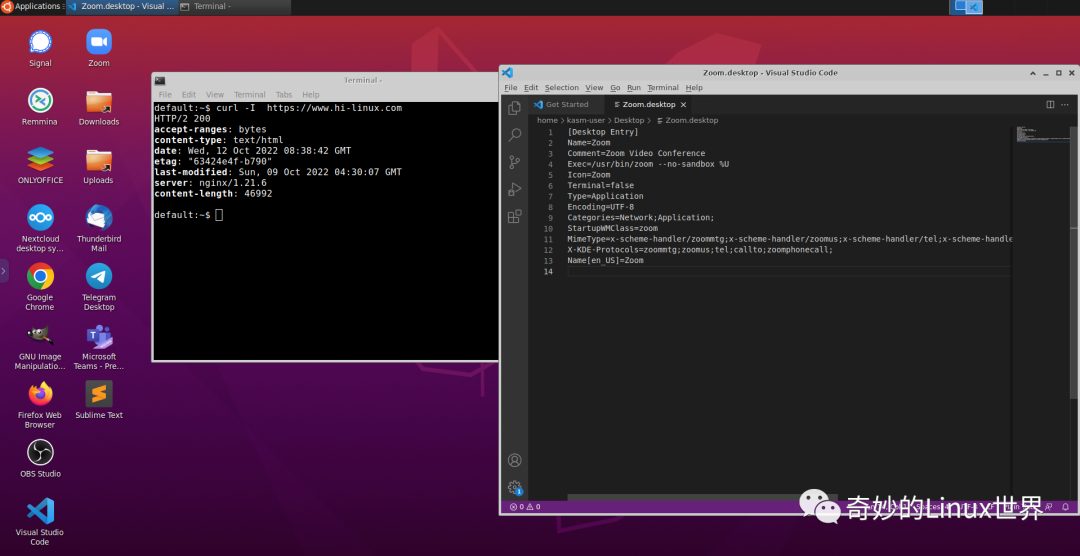Open Telegram Desktop icon
Image resolution: width=1080 pixels, height=556 pixels.
[x=98, y=287]
